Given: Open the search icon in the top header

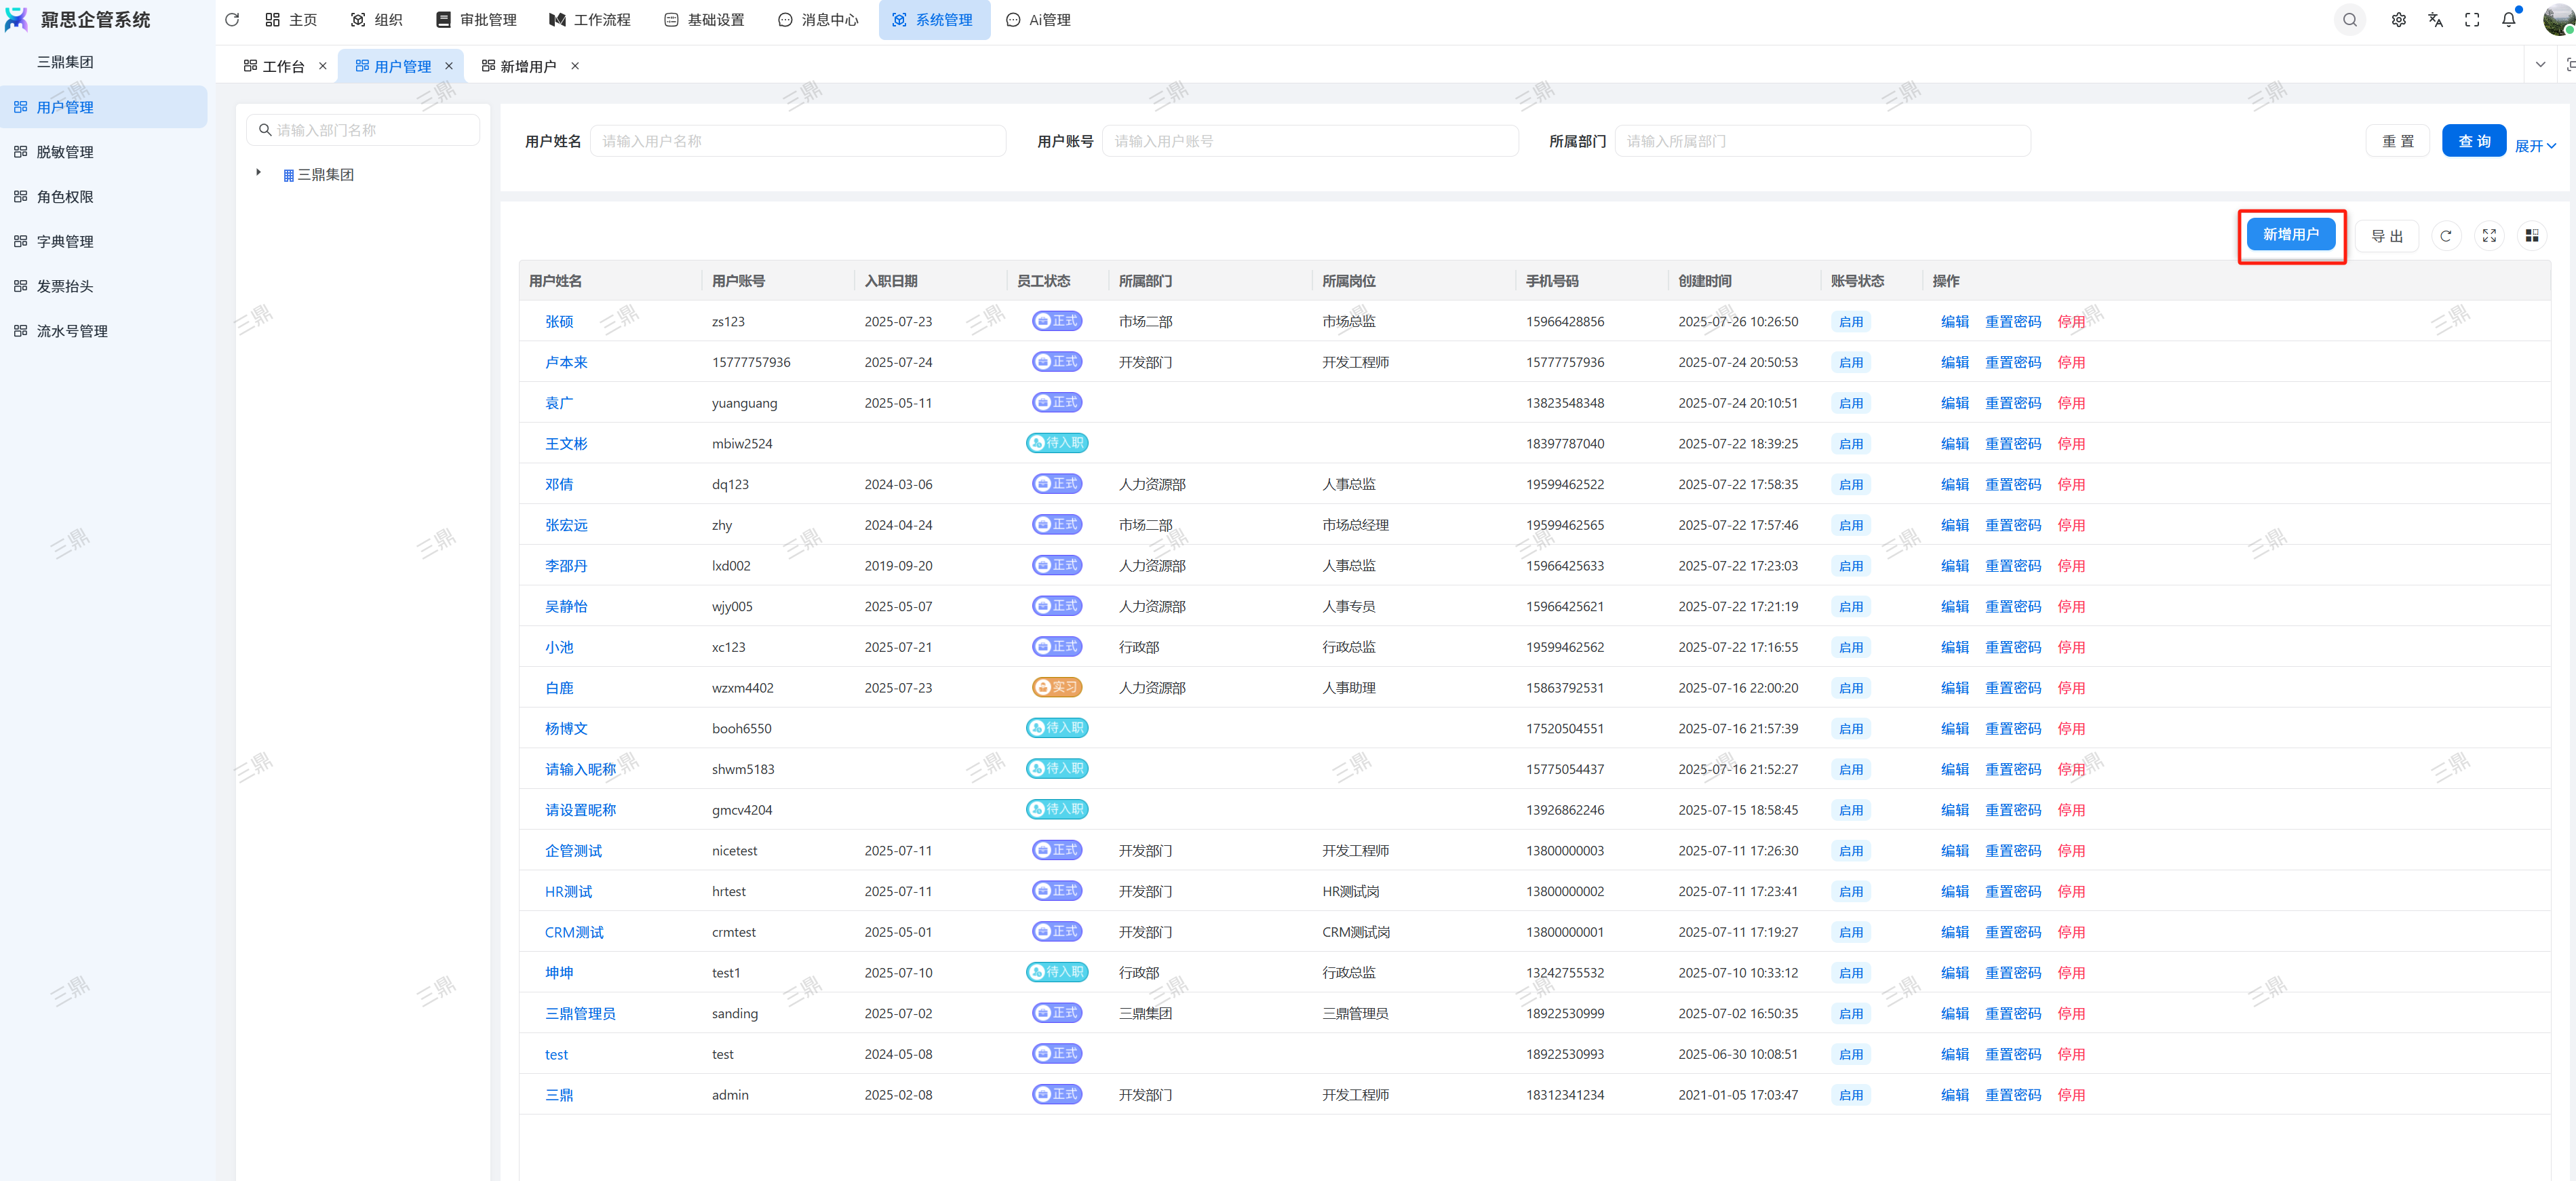Looking at the screenshot, I should [2350, 20].
